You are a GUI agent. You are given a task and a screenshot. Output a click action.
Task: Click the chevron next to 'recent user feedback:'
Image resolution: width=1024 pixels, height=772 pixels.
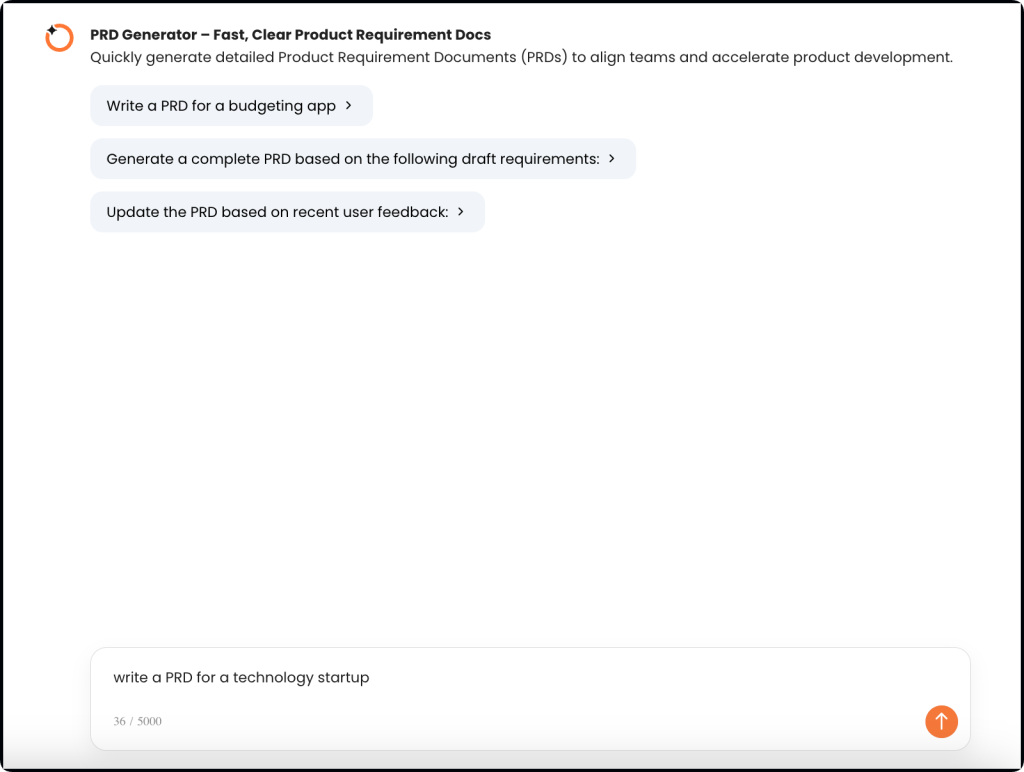460,212
